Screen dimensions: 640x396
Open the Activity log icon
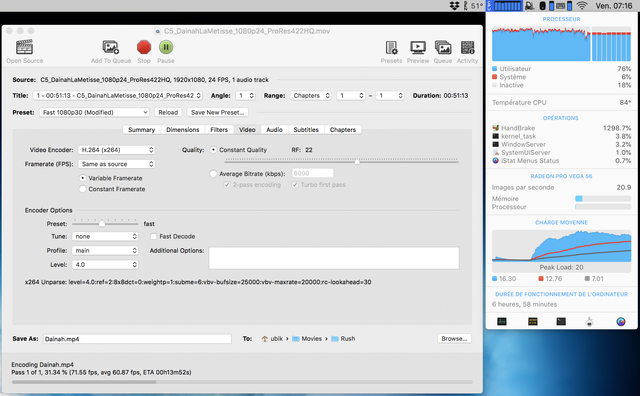[x=467, y=47]
